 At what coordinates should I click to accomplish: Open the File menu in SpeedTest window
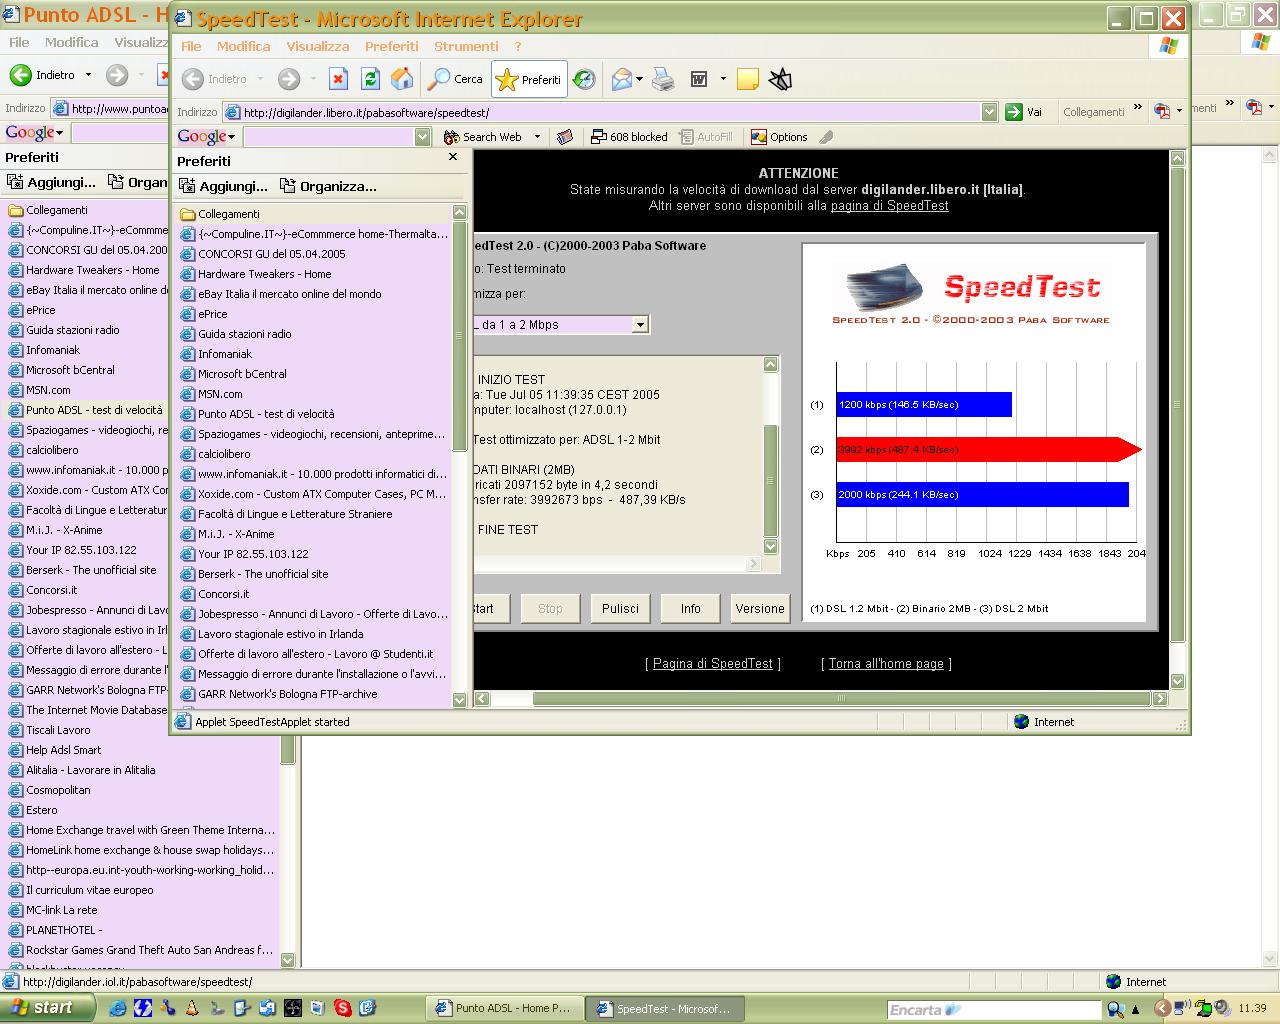pos(191,46)
